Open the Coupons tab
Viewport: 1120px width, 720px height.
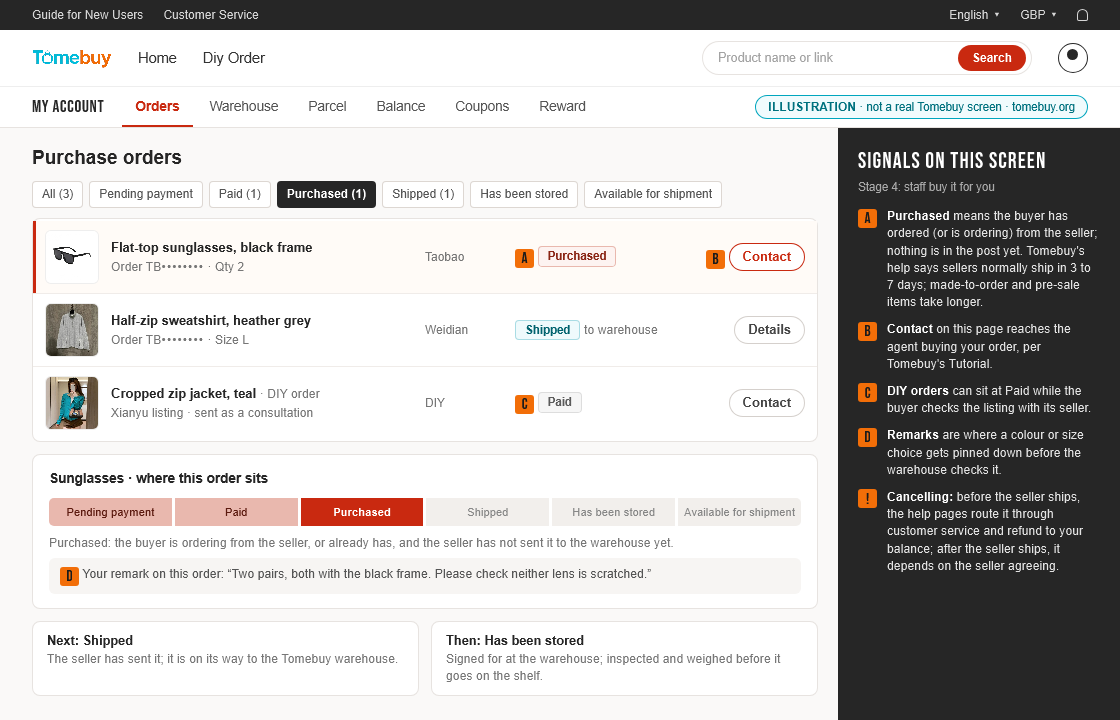tap(482, 106)
